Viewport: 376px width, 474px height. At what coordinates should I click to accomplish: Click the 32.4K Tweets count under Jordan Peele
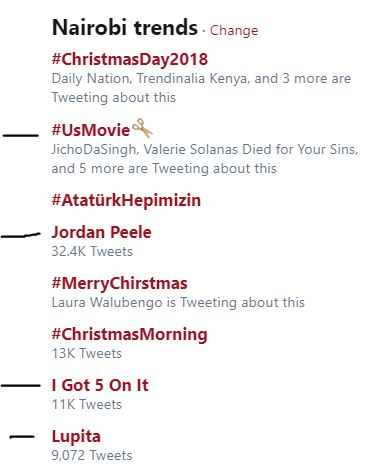(x=92, y=251)
